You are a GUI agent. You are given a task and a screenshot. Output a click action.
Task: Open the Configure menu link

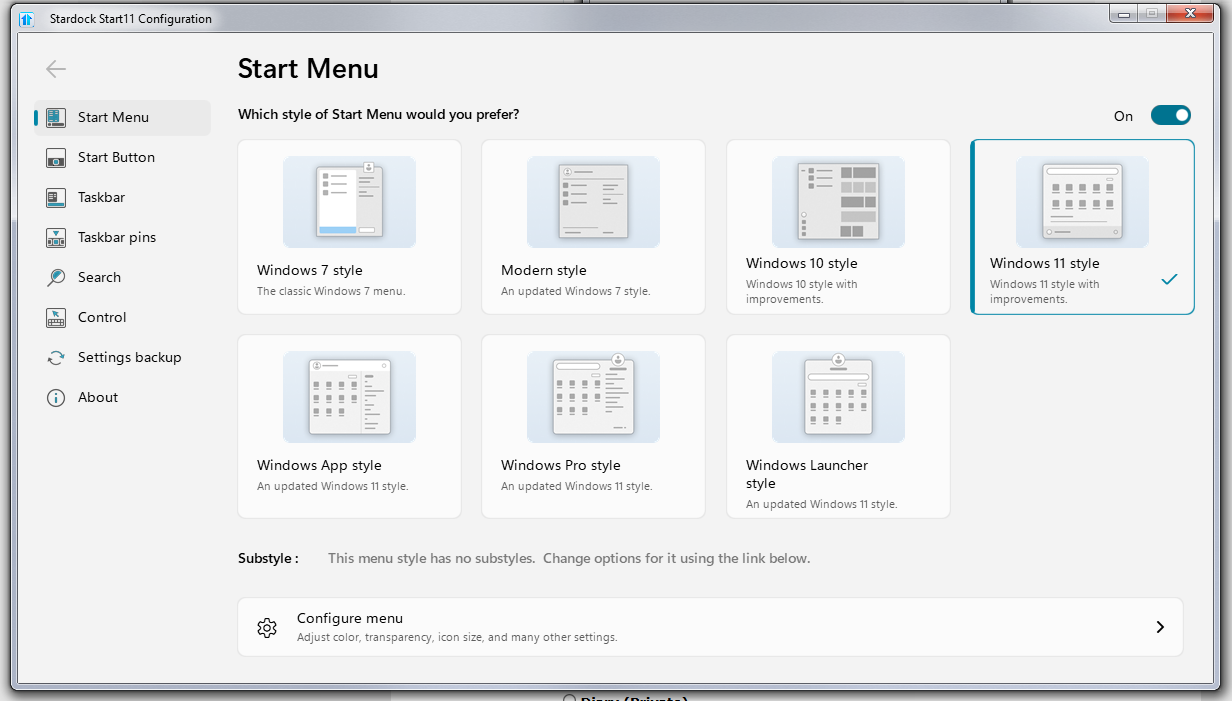350,619
